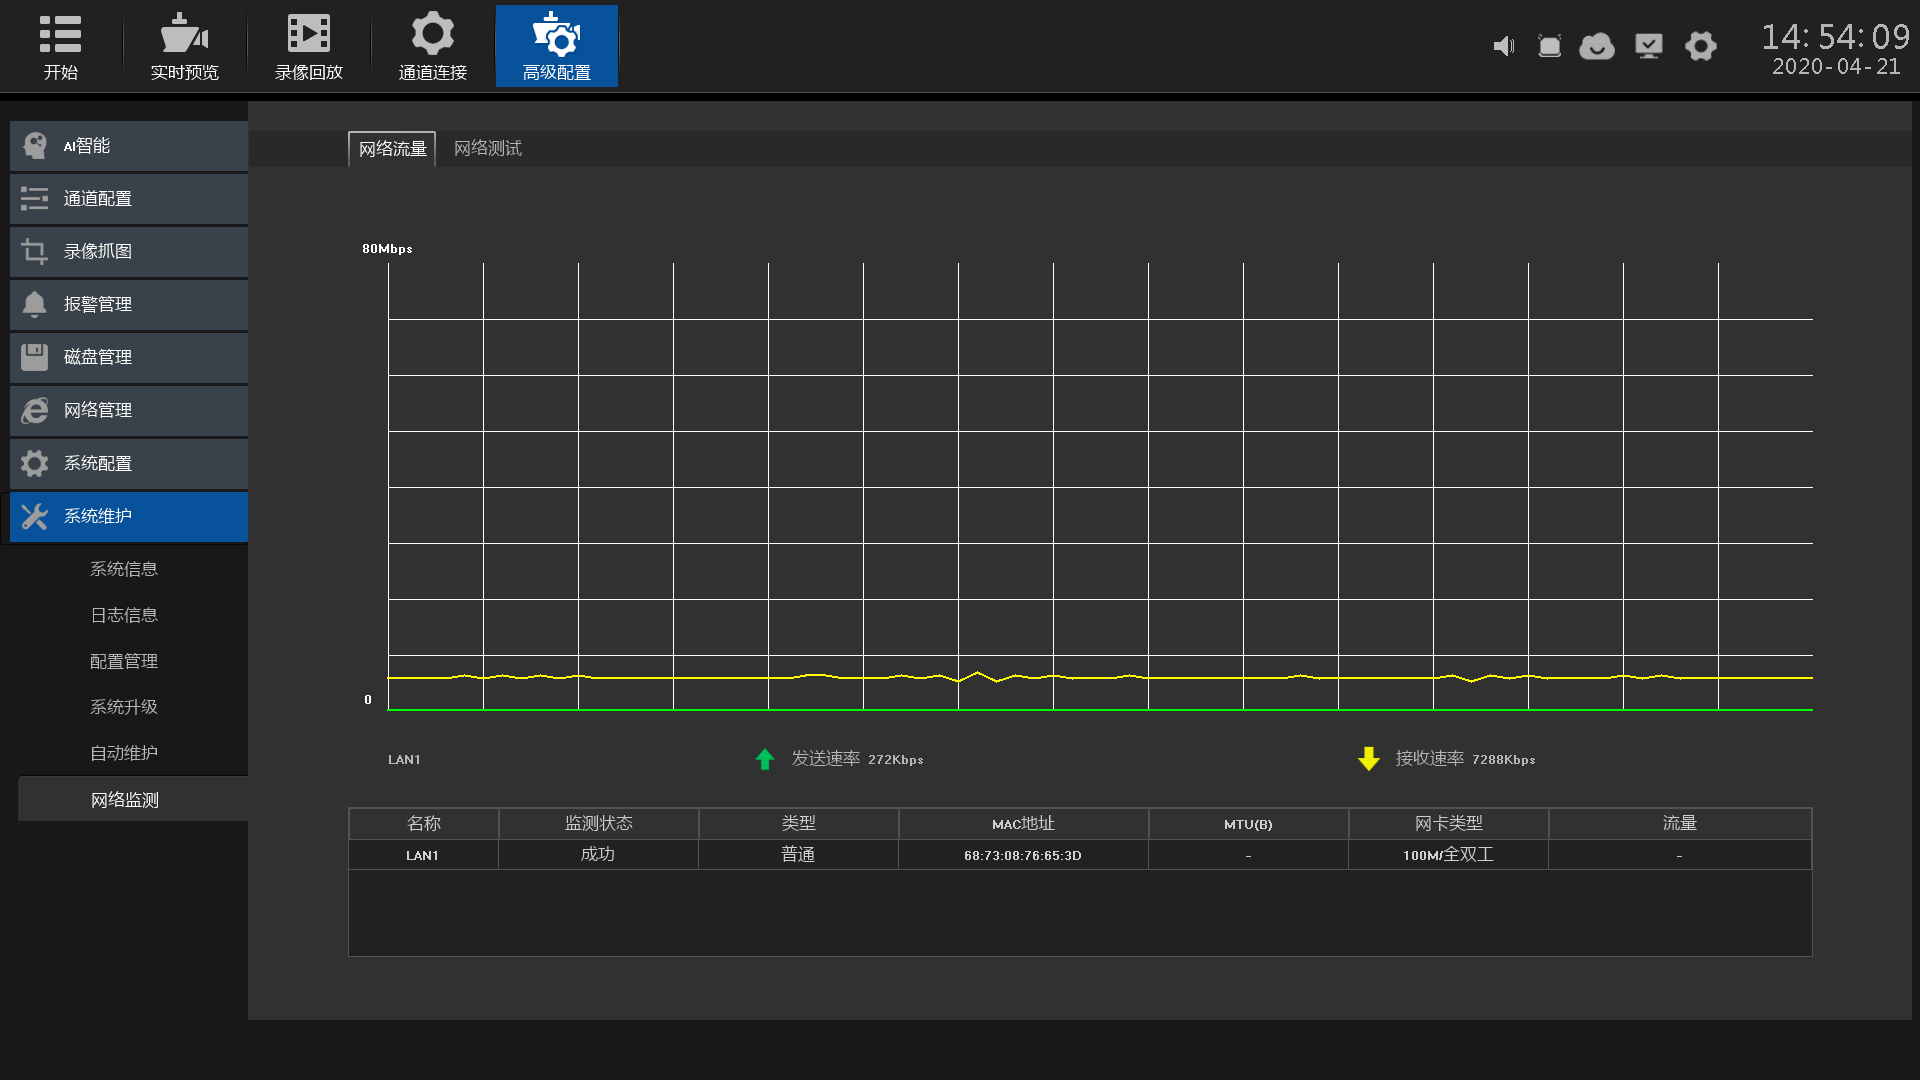The image size is (1920, 1080).
Task: Select the 网络流量 tab
Action: click(392, 149)
